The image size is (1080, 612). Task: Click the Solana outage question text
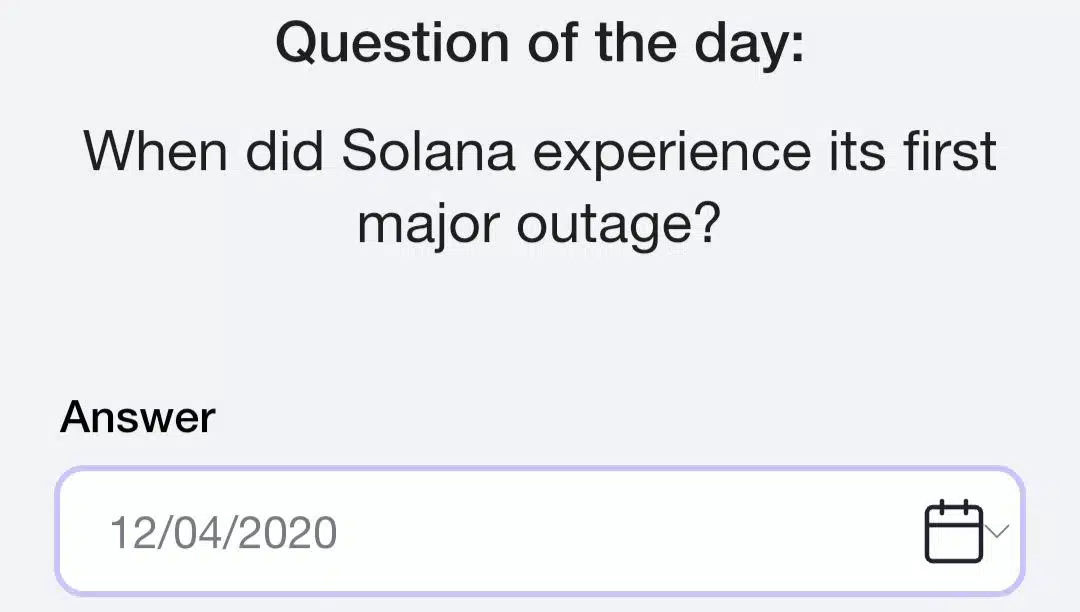[540, 185]
